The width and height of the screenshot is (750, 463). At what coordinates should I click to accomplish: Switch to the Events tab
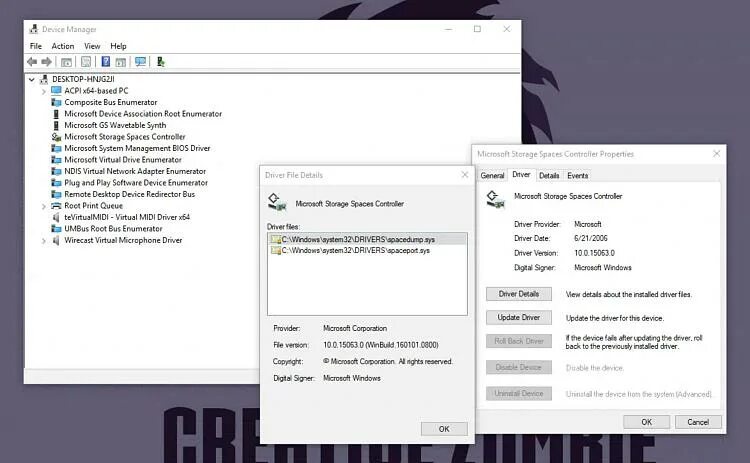577,176
